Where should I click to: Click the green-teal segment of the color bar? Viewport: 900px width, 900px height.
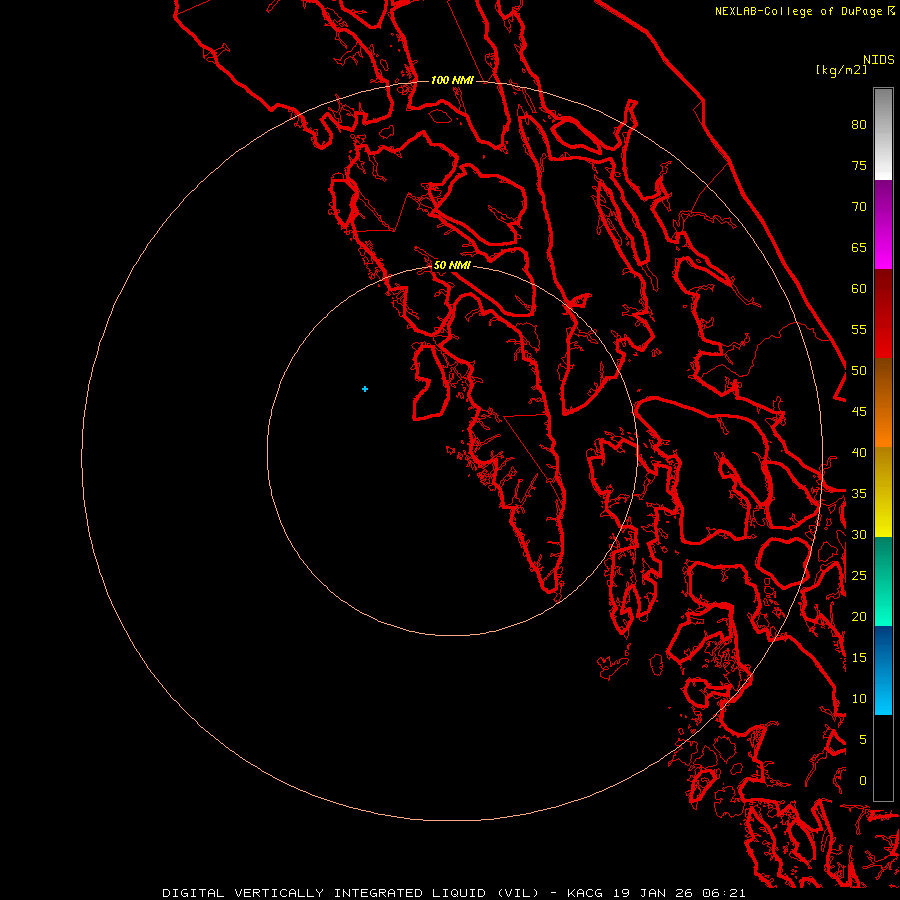coord(883,581)
